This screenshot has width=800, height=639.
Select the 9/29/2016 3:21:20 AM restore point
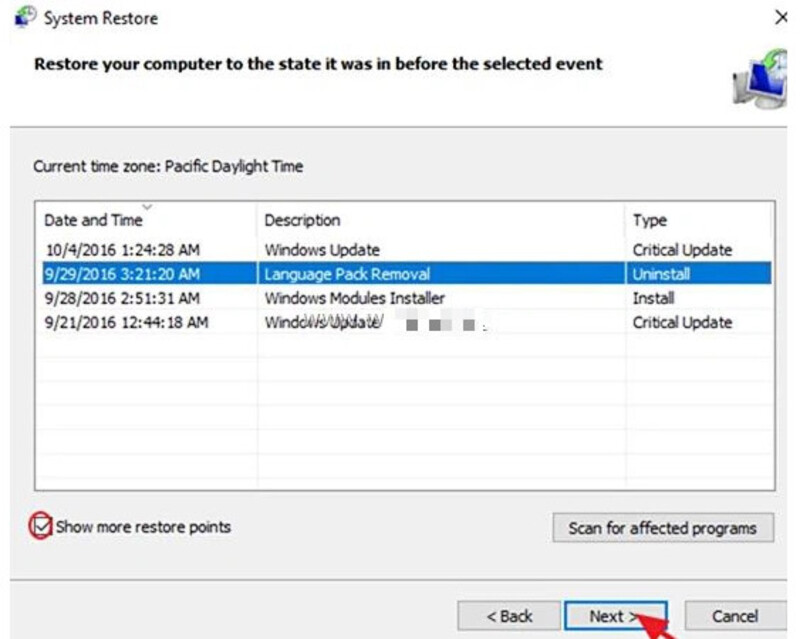pos(407,274)
